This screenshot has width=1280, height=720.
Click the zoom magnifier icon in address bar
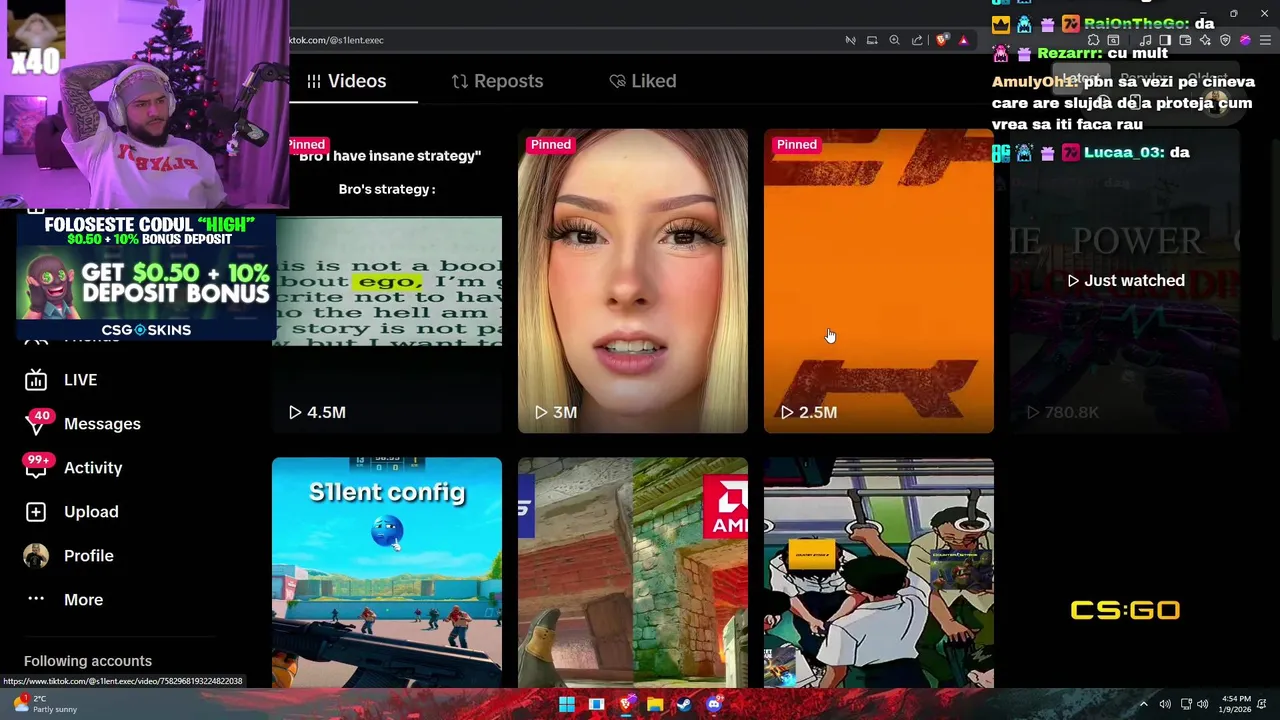pos(894,40)
